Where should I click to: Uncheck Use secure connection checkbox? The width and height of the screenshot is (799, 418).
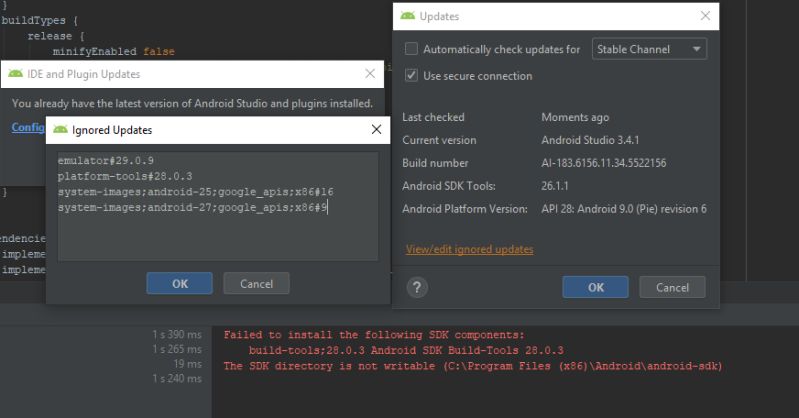click(411, 75)
